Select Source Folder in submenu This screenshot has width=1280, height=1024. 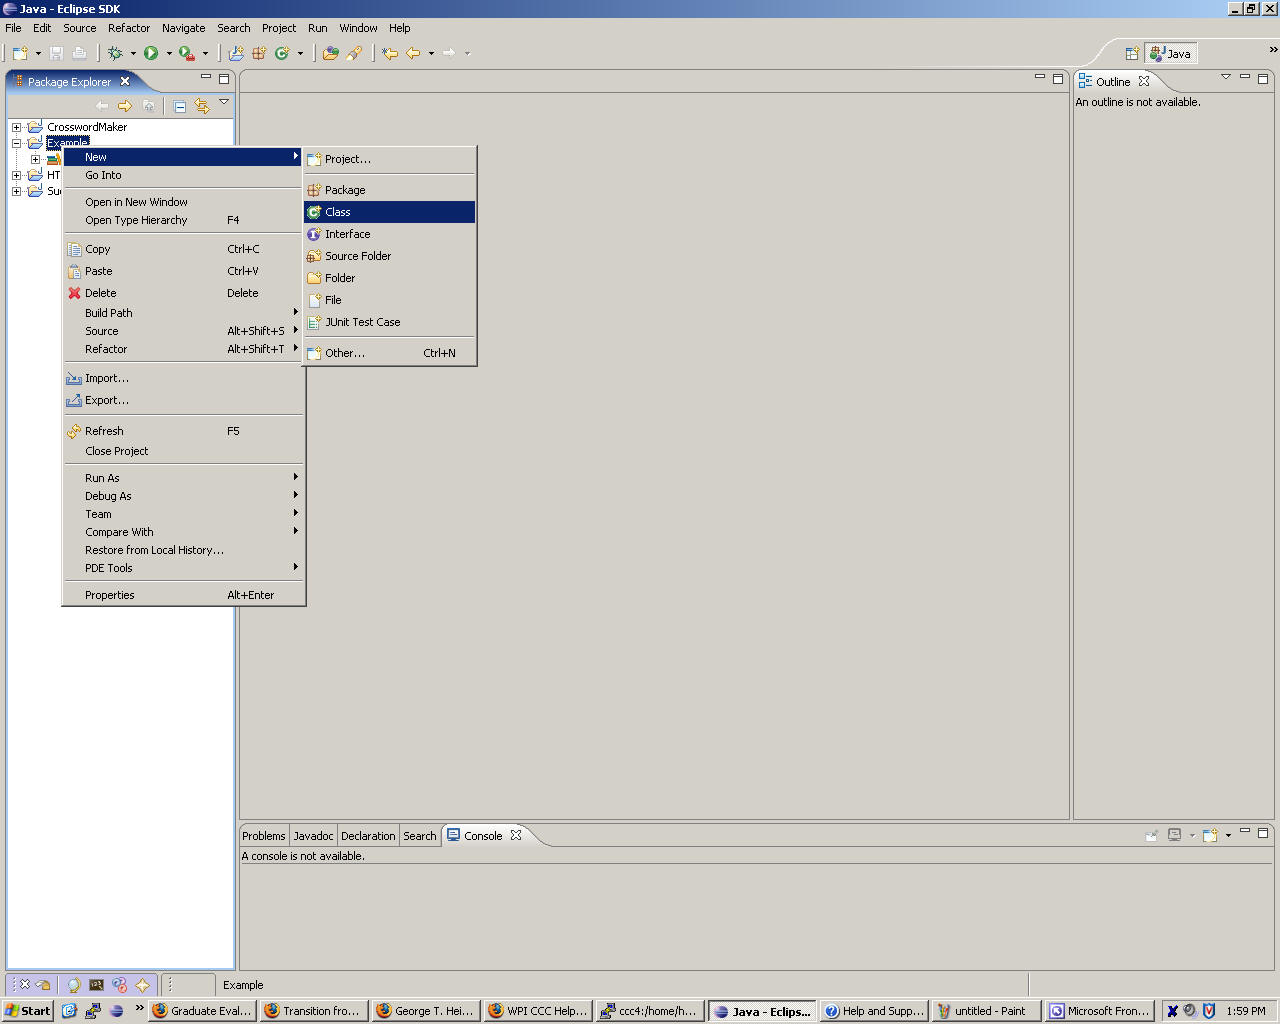(389, 256)
